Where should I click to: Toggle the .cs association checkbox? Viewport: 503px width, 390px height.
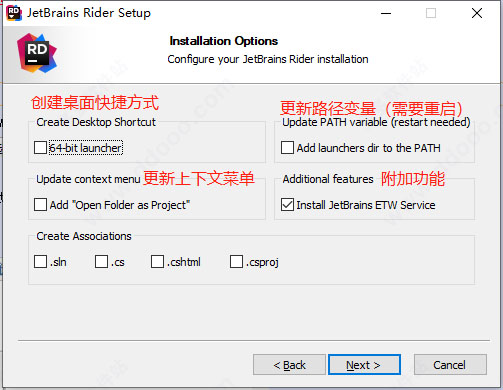[101, 262]
